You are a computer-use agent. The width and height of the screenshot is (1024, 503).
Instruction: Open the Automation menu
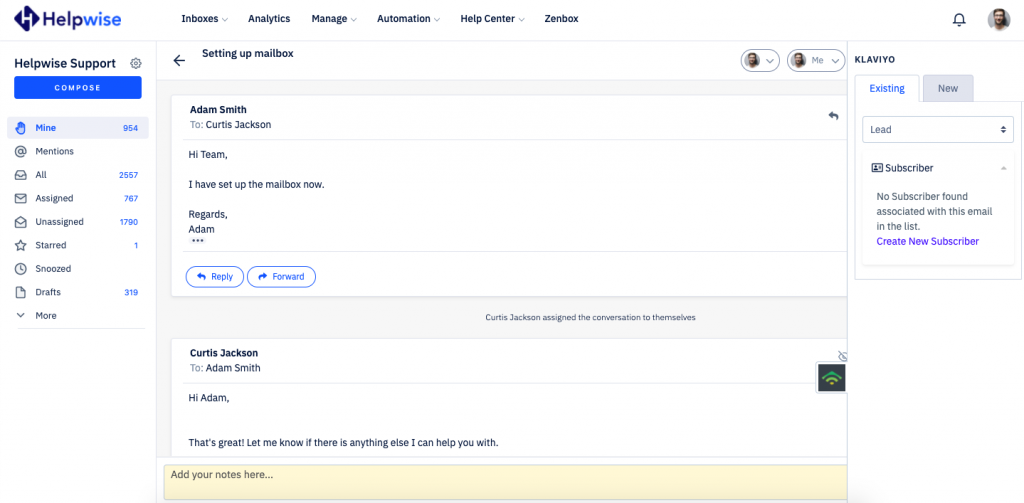pyautogui.click(x=409, y=19)
